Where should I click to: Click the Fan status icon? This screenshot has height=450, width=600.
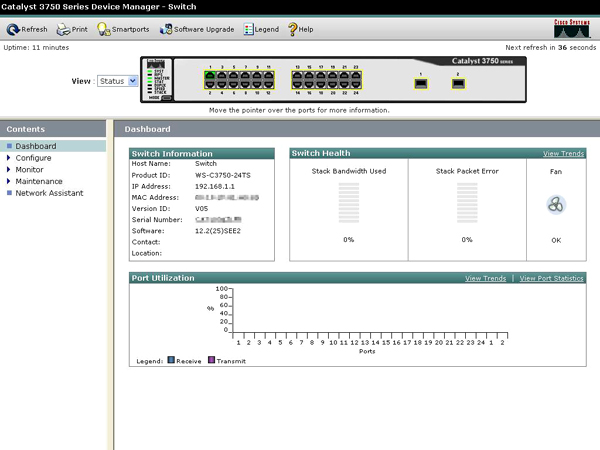[556, 205]
